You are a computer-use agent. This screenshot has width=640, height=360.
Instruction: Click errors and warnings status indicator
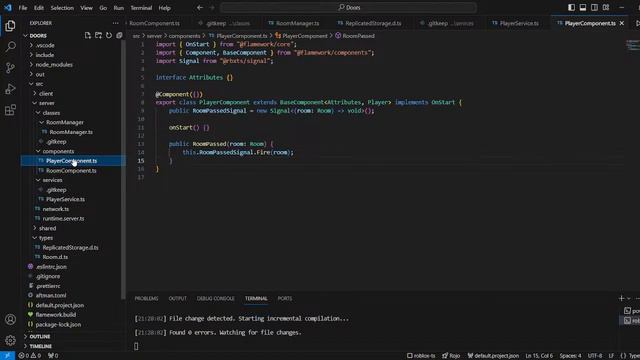(x=29, y=356)
